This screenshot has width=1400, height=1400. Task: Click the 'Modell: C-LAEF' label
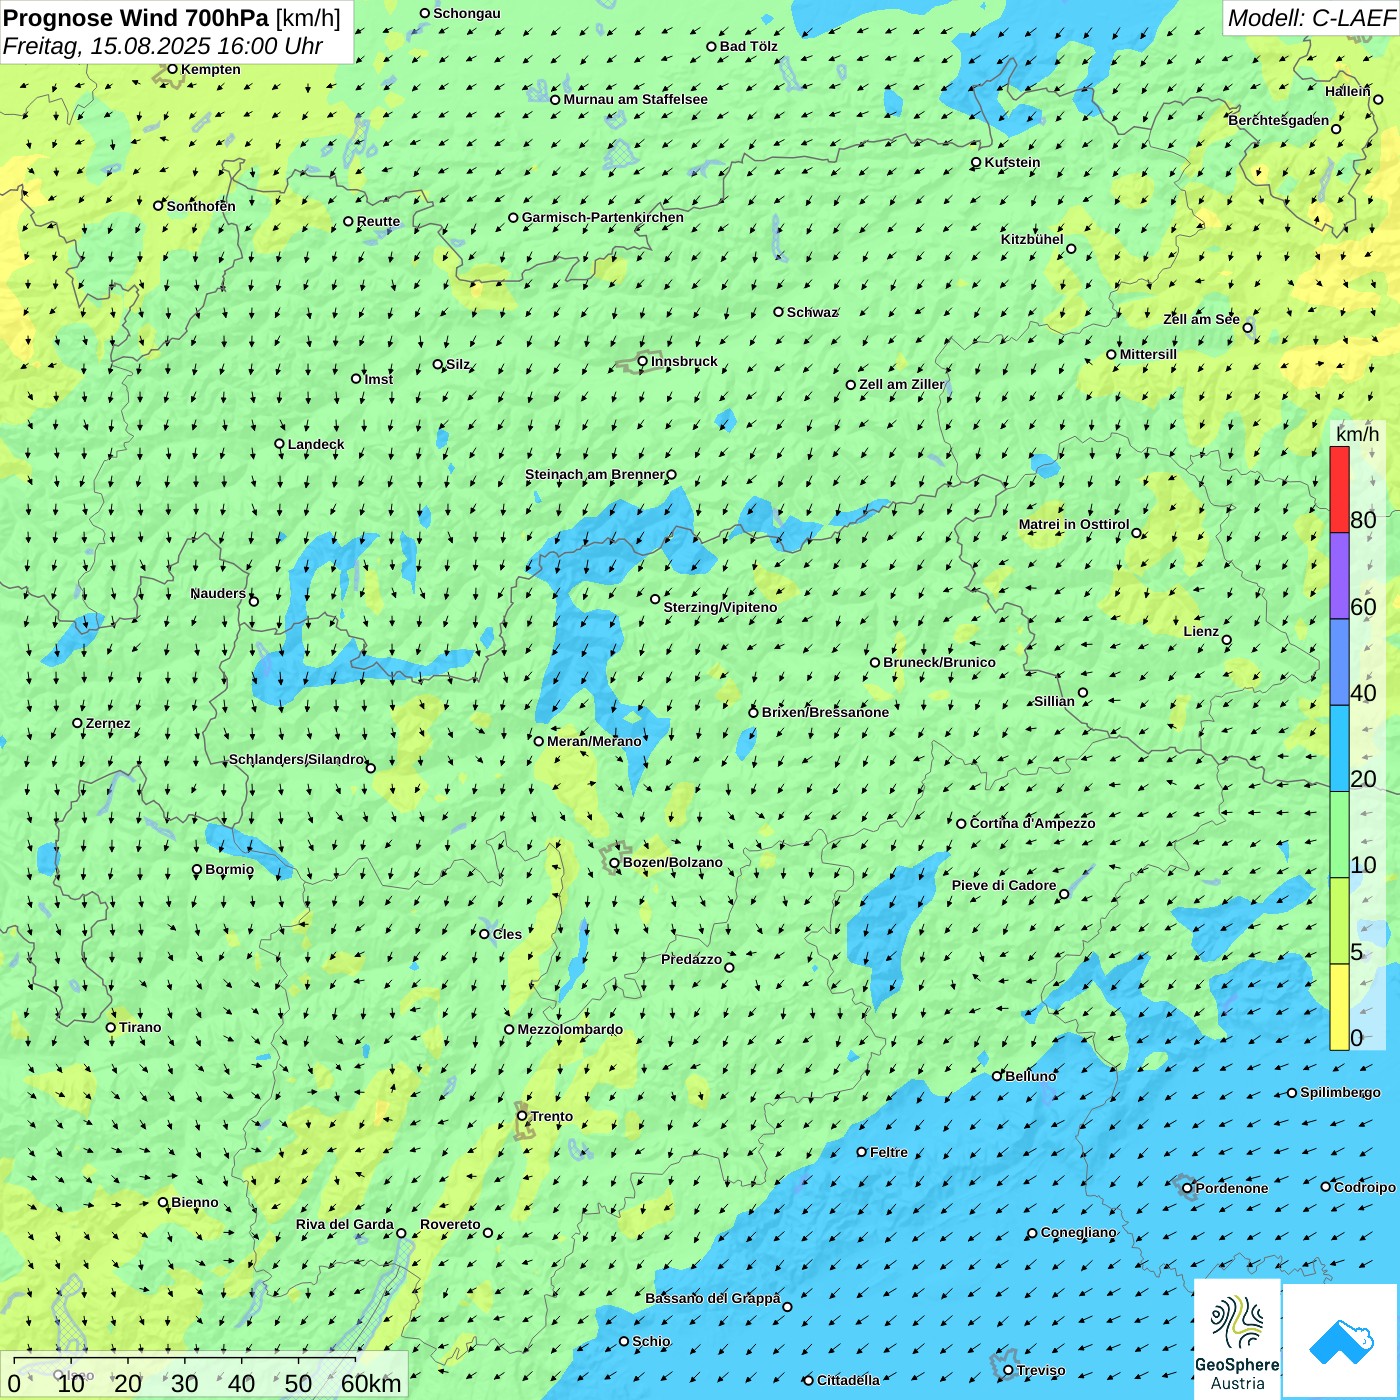[x=1311, y=18]
